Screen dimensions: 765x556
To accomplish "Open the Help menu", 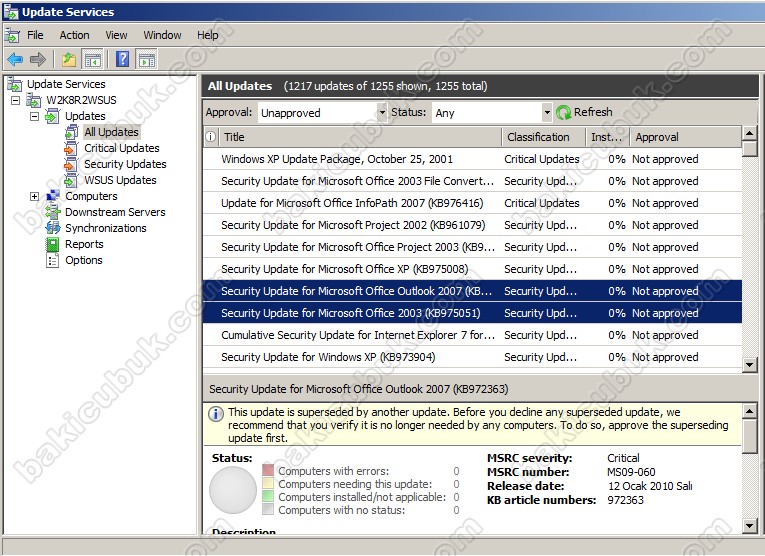I will [207, 35].
